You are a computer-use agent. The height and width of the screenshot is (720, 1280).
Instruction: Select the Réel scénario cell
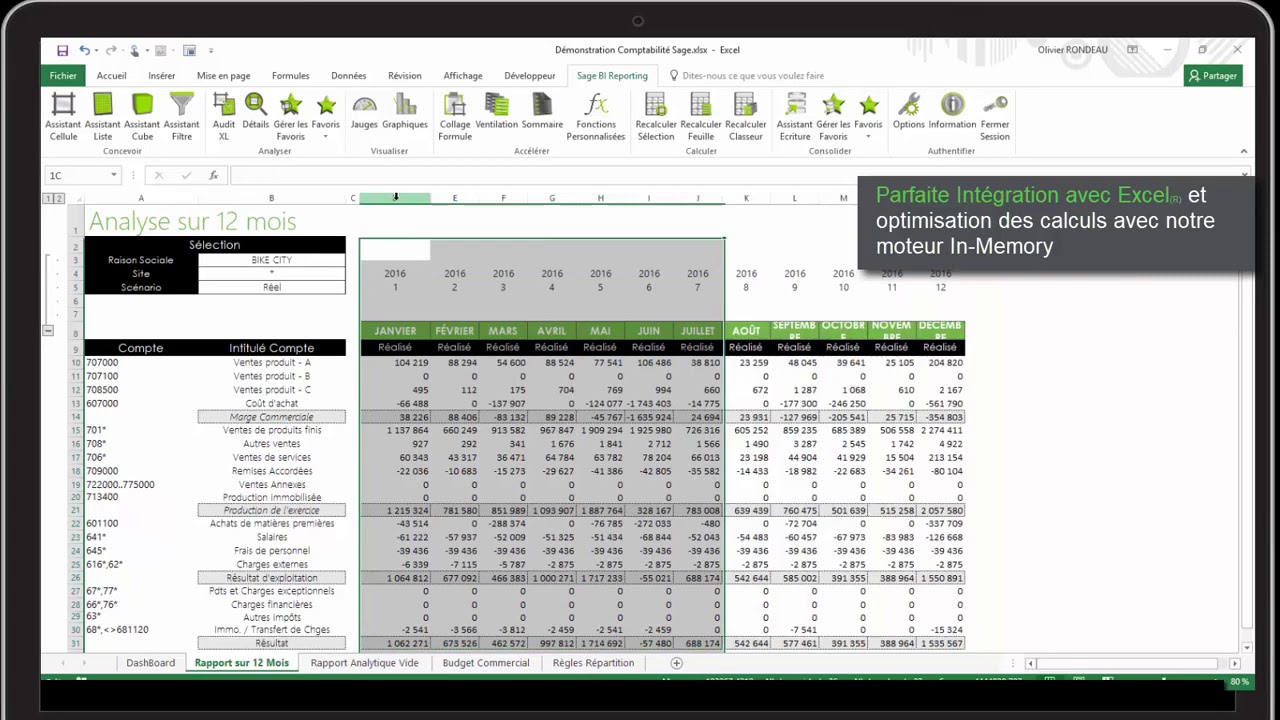pyautogui.click(x=272, y=287)
